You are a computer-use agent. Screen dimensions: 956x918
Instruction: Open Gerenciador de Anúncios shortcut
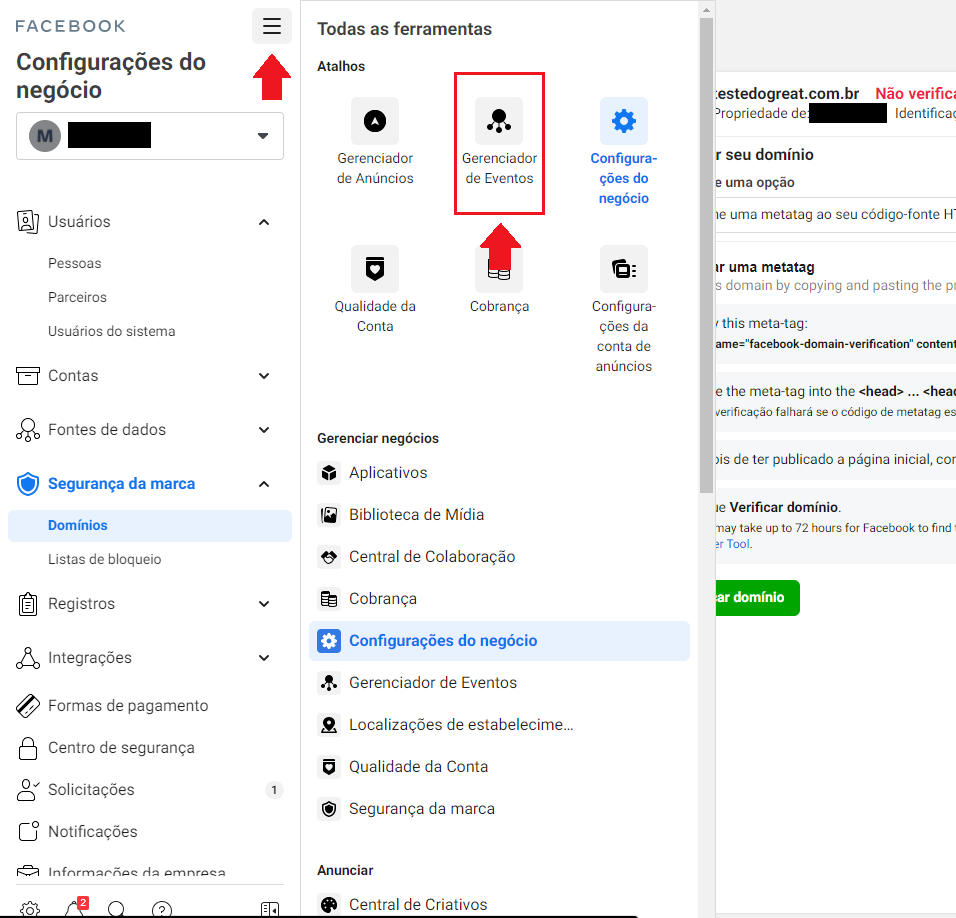click(x=375, y=142)
